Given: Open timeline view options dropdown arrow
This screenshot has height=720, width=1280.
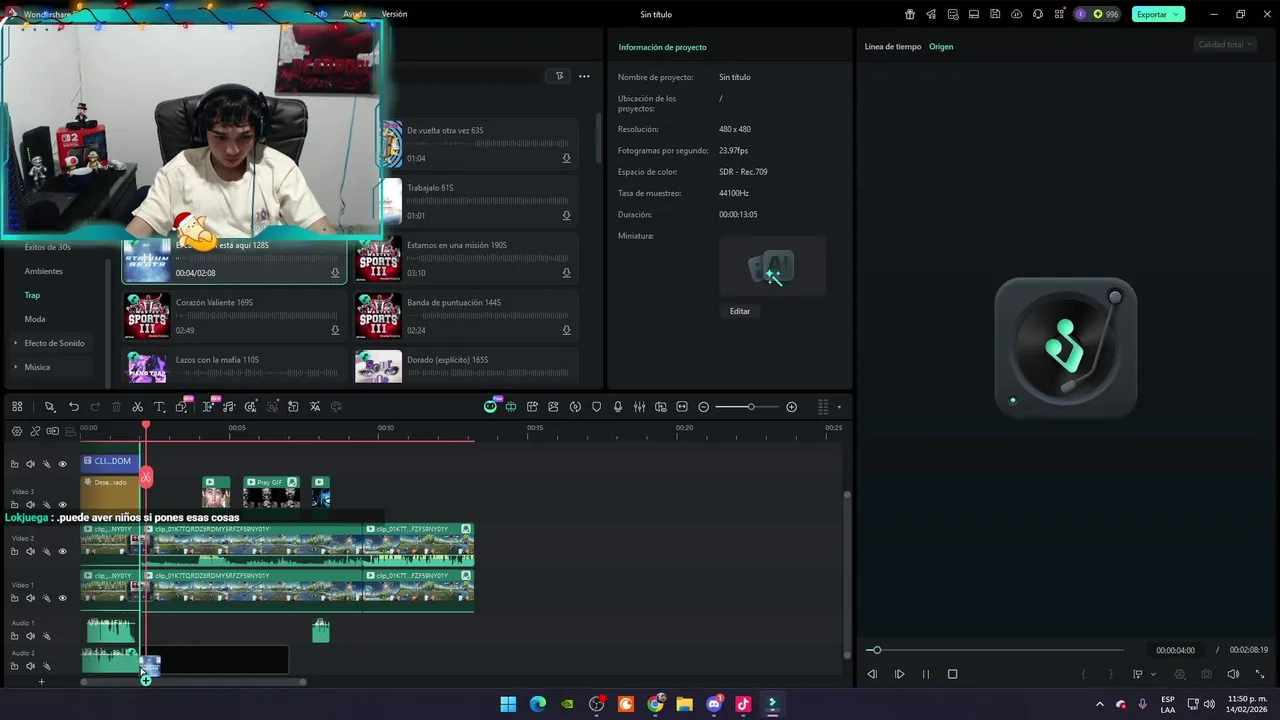Looking at the screenshot, I should 839,407.
